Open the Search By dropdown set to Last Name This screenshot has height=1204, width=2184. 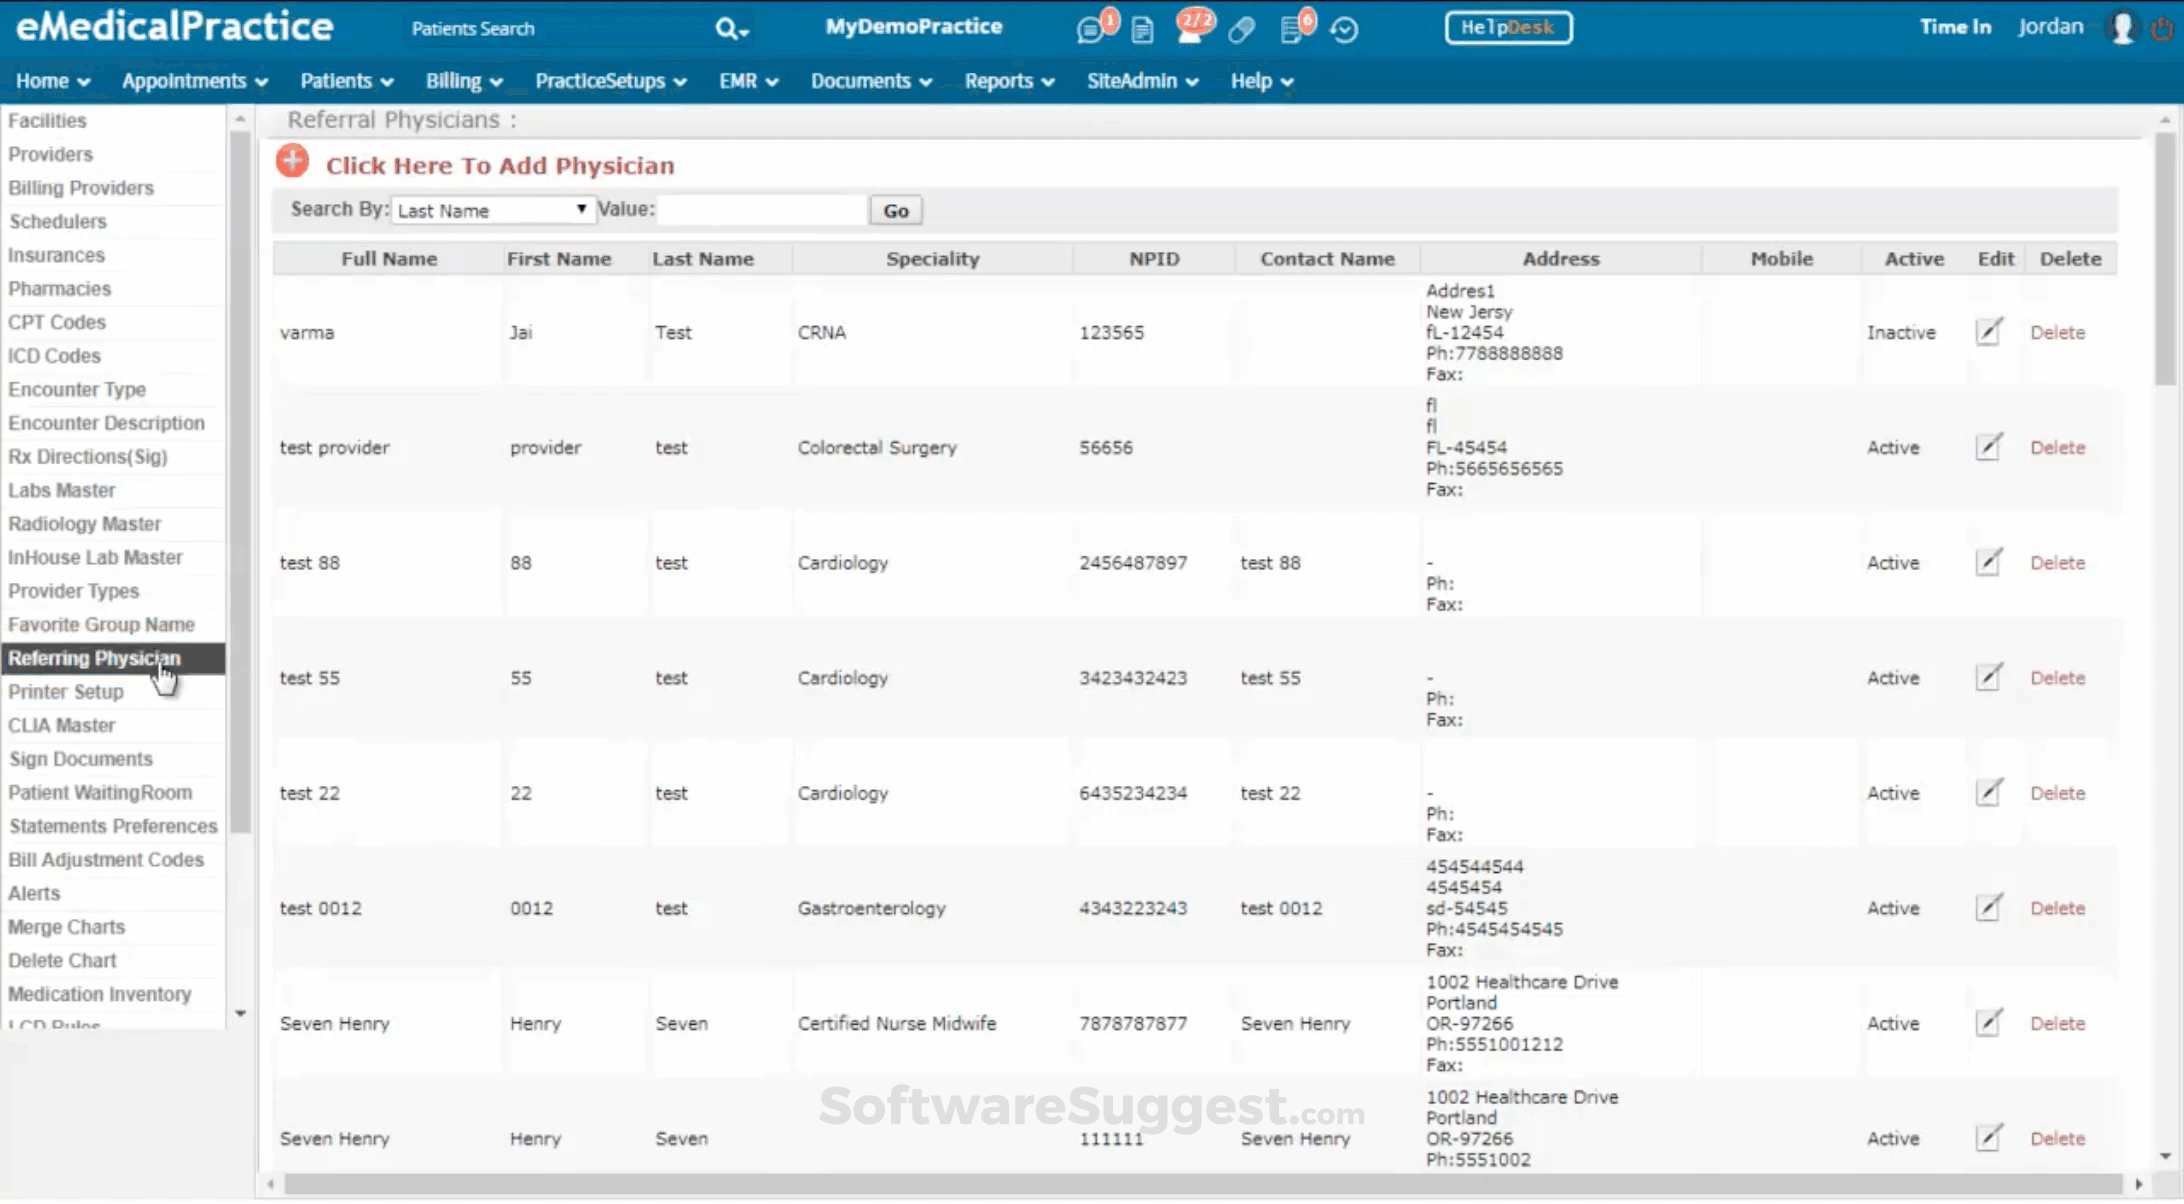492,209
